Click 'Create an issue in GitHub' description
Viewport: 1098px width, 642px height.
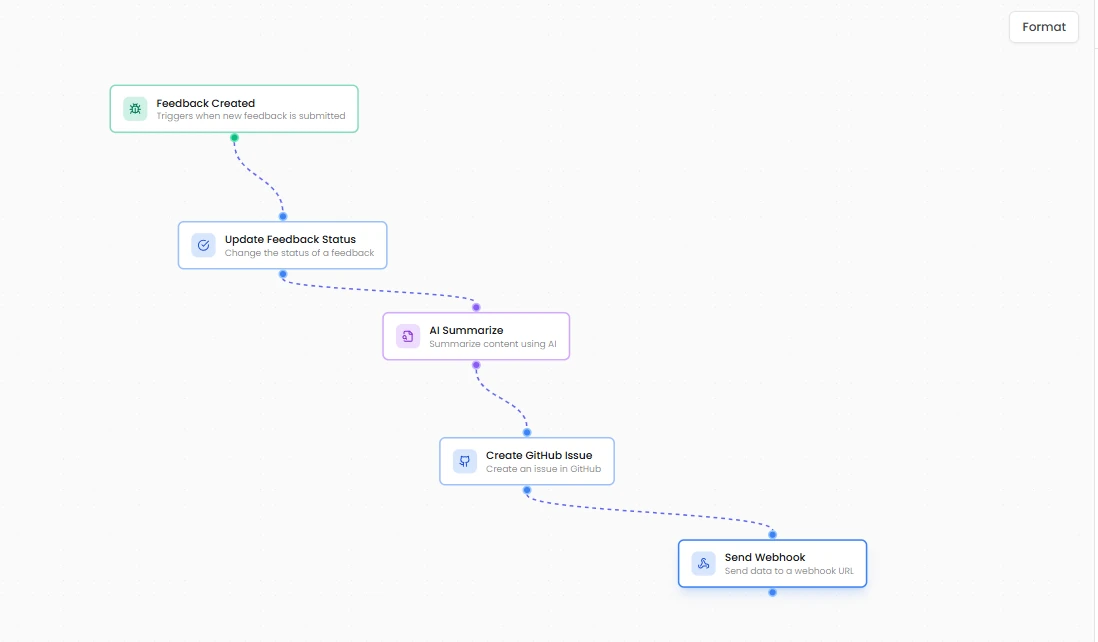click(543, 469)
